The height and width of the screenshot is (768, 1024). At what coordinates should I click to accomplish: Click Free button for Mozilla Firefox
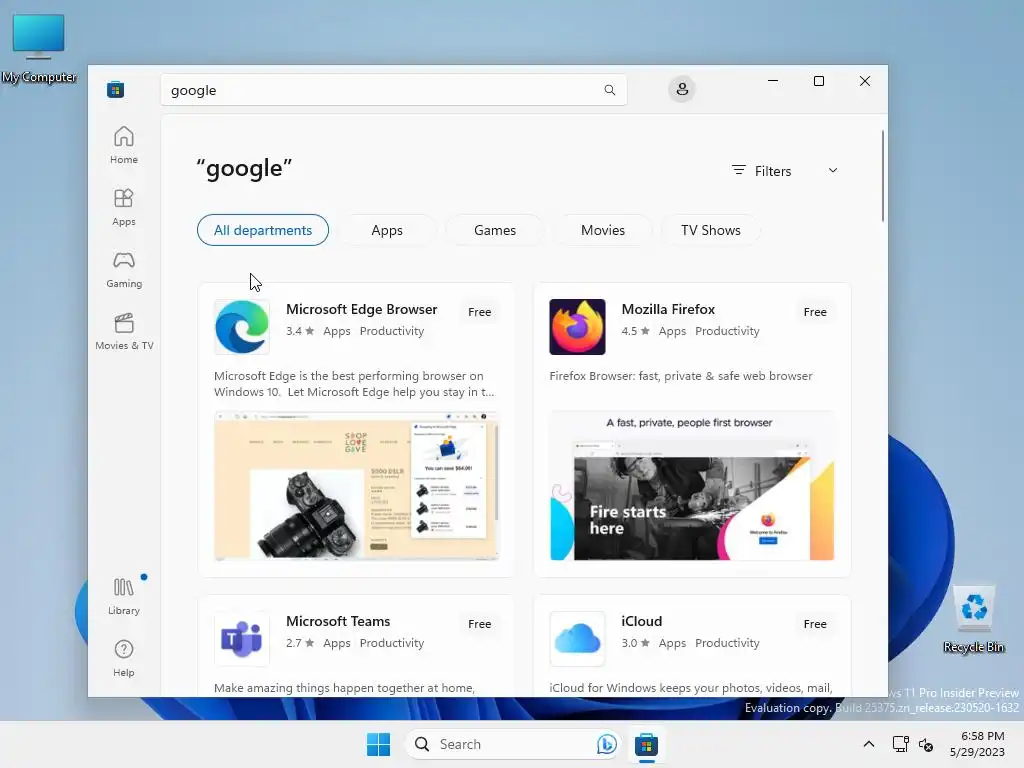pyautogui.click(x=815, y=312)
